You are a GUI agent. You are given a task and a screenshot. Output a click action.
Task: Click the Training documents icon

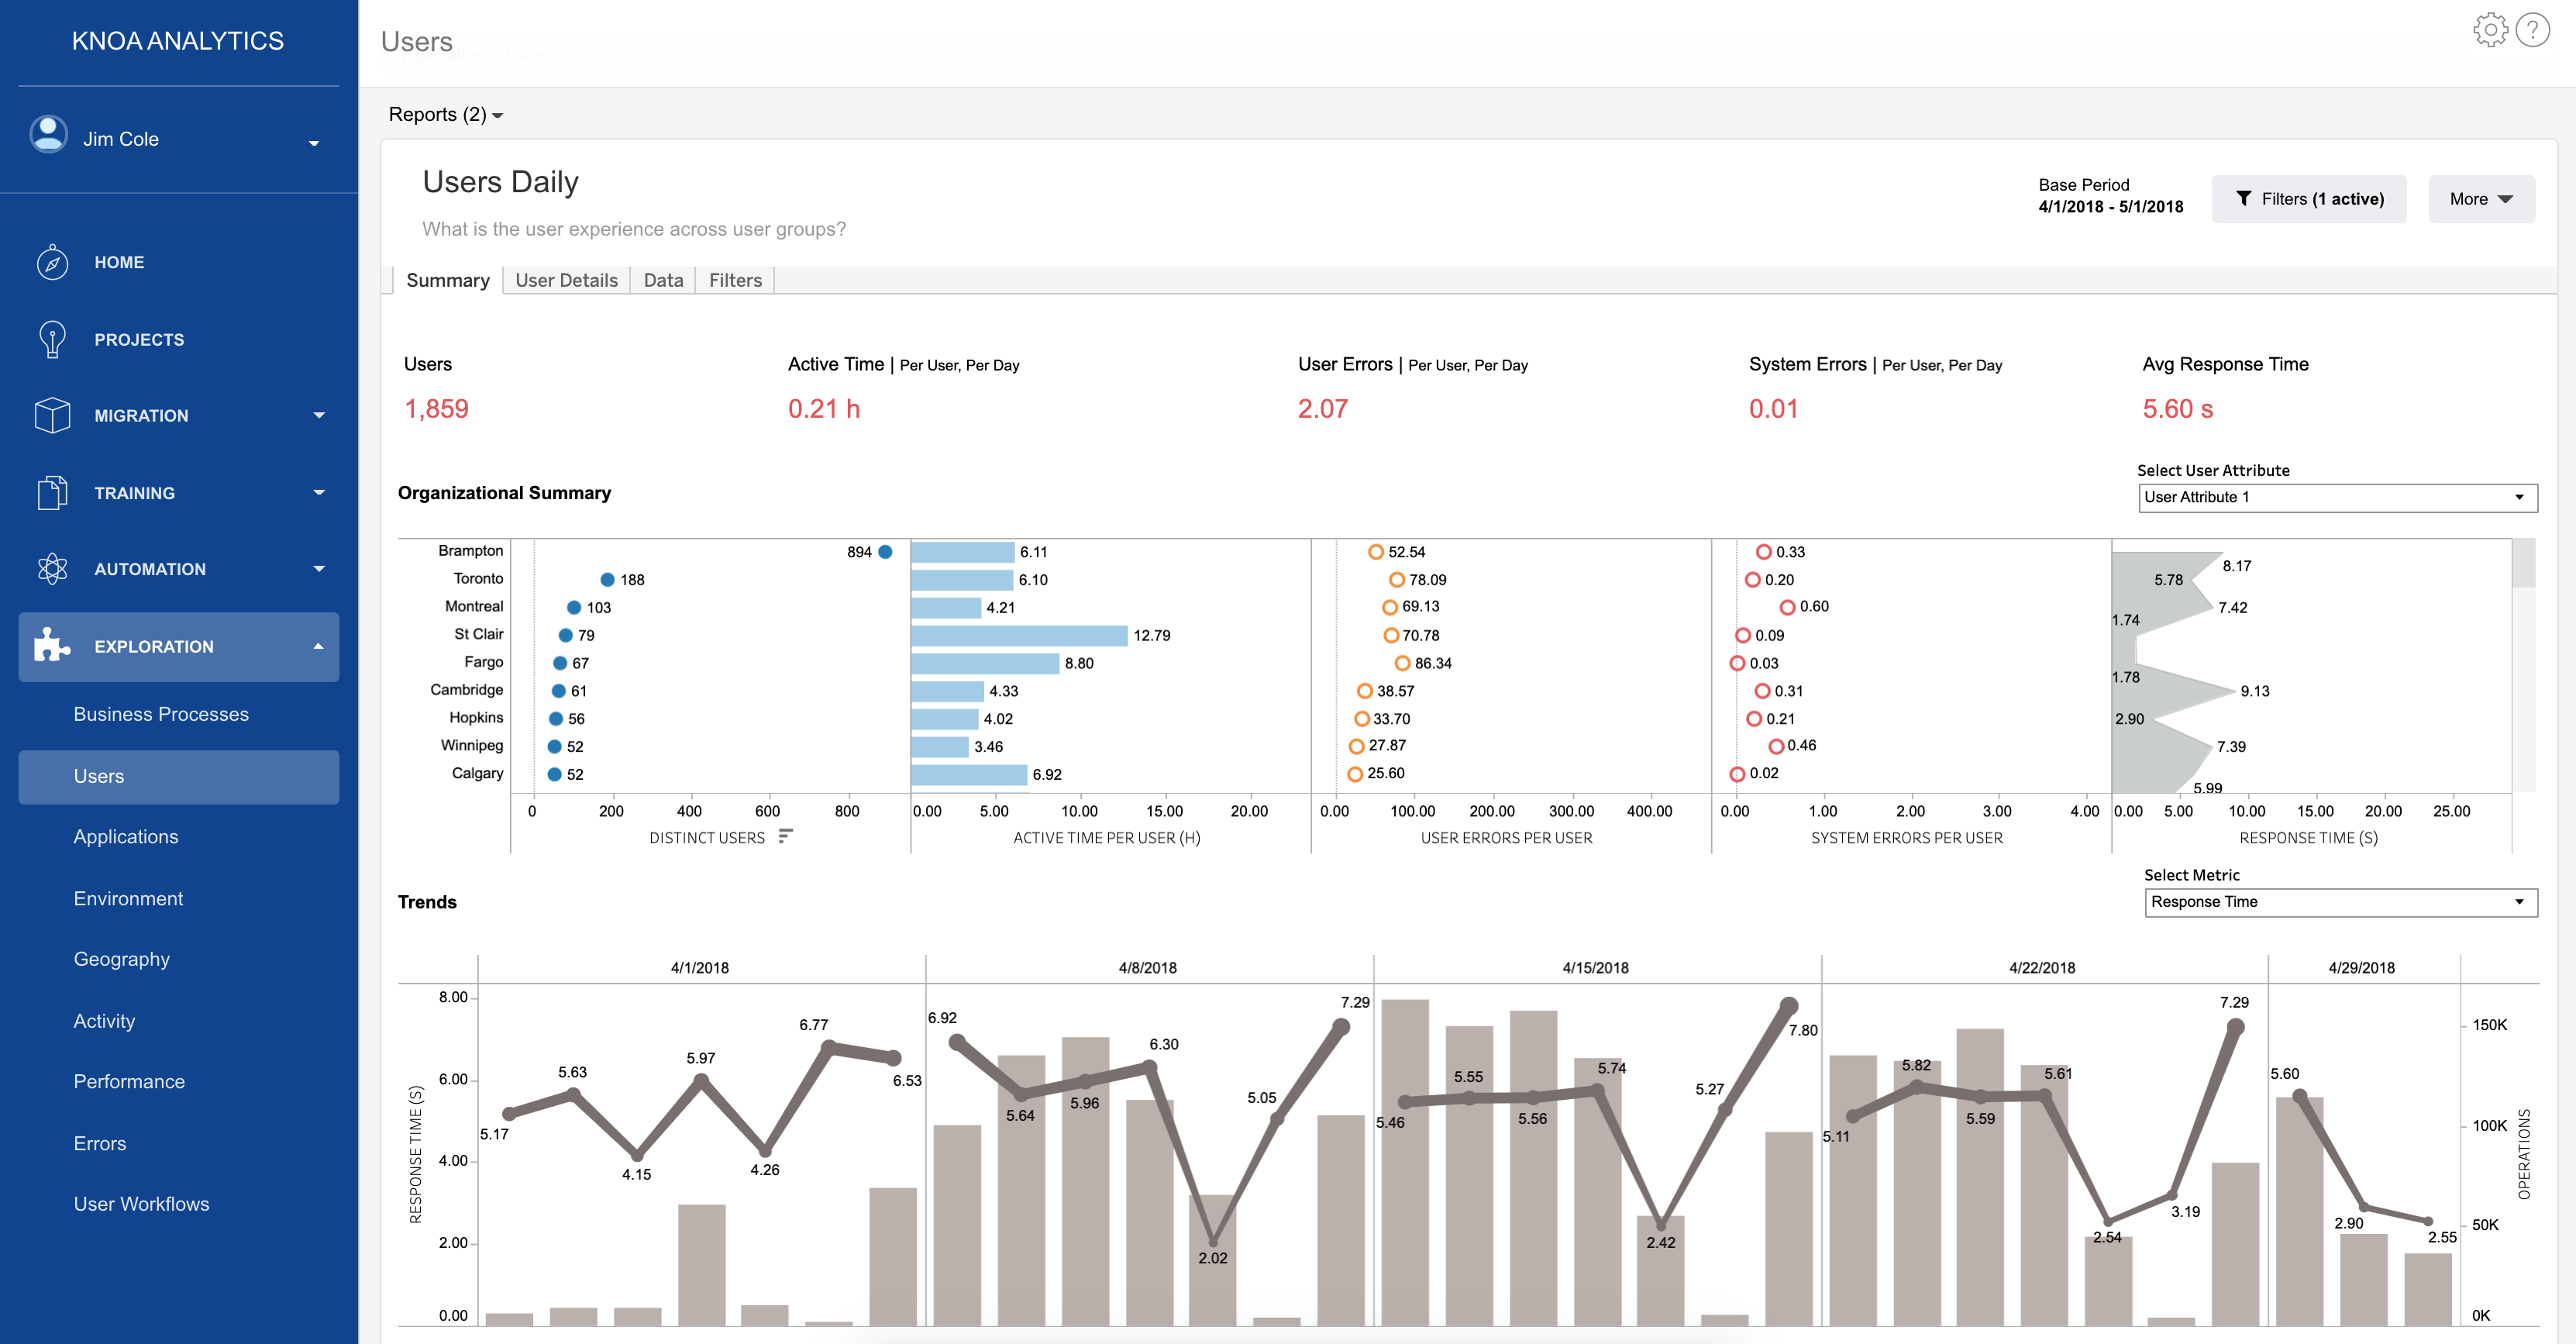52,492
